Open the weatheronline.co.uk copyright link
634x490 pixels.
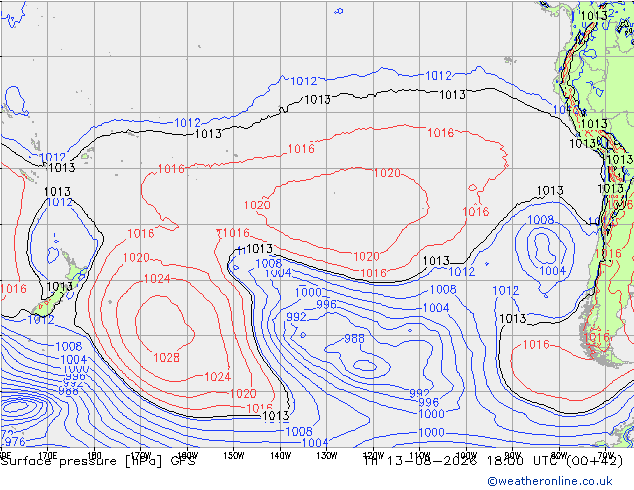pos(550,481)
